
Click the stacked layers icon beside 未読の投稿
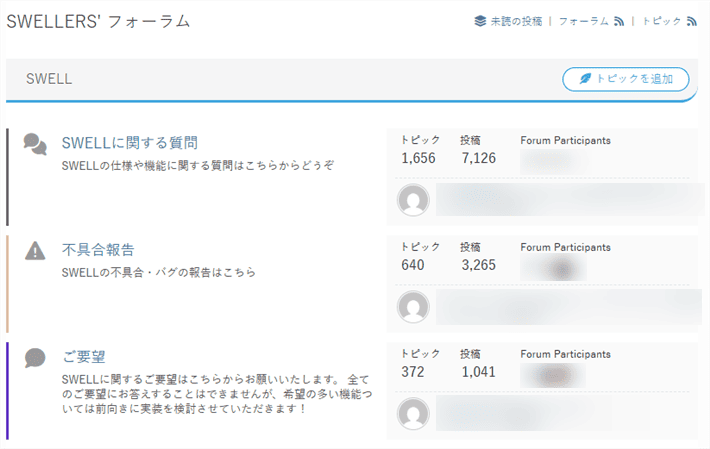480,21
